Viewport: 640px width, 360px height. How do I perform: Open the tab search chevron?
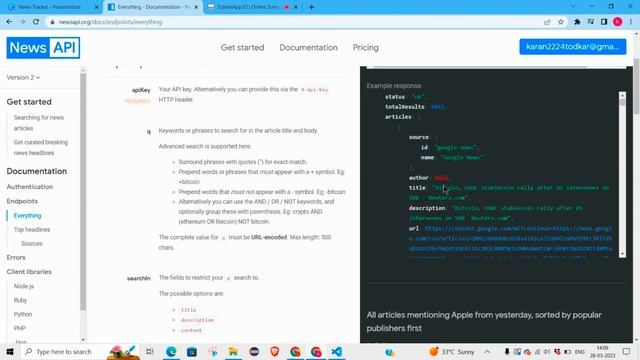point(573,7)
